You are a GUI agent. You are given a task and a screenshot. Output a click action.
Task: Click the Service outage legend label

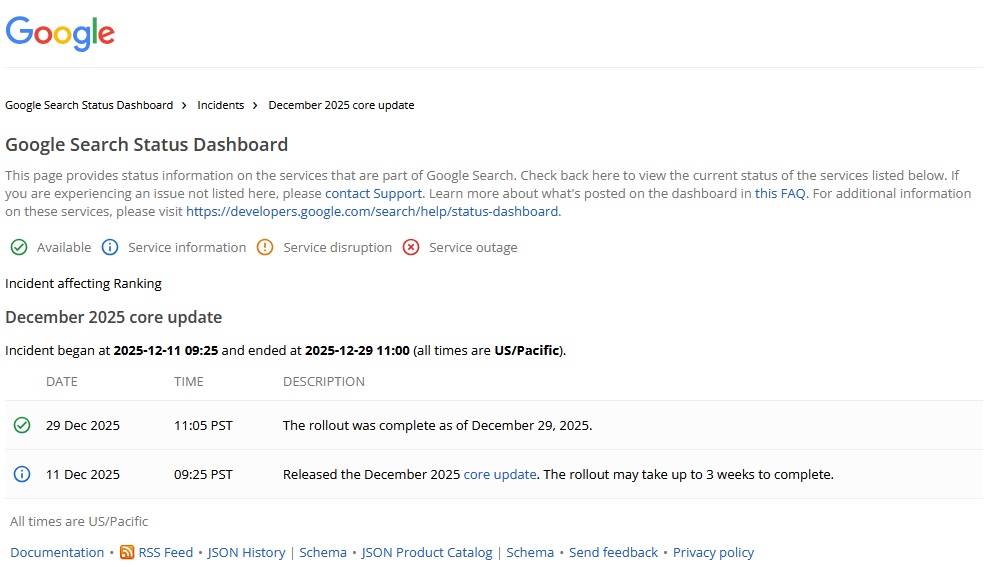pyautogui.click(x=473, y=247)
